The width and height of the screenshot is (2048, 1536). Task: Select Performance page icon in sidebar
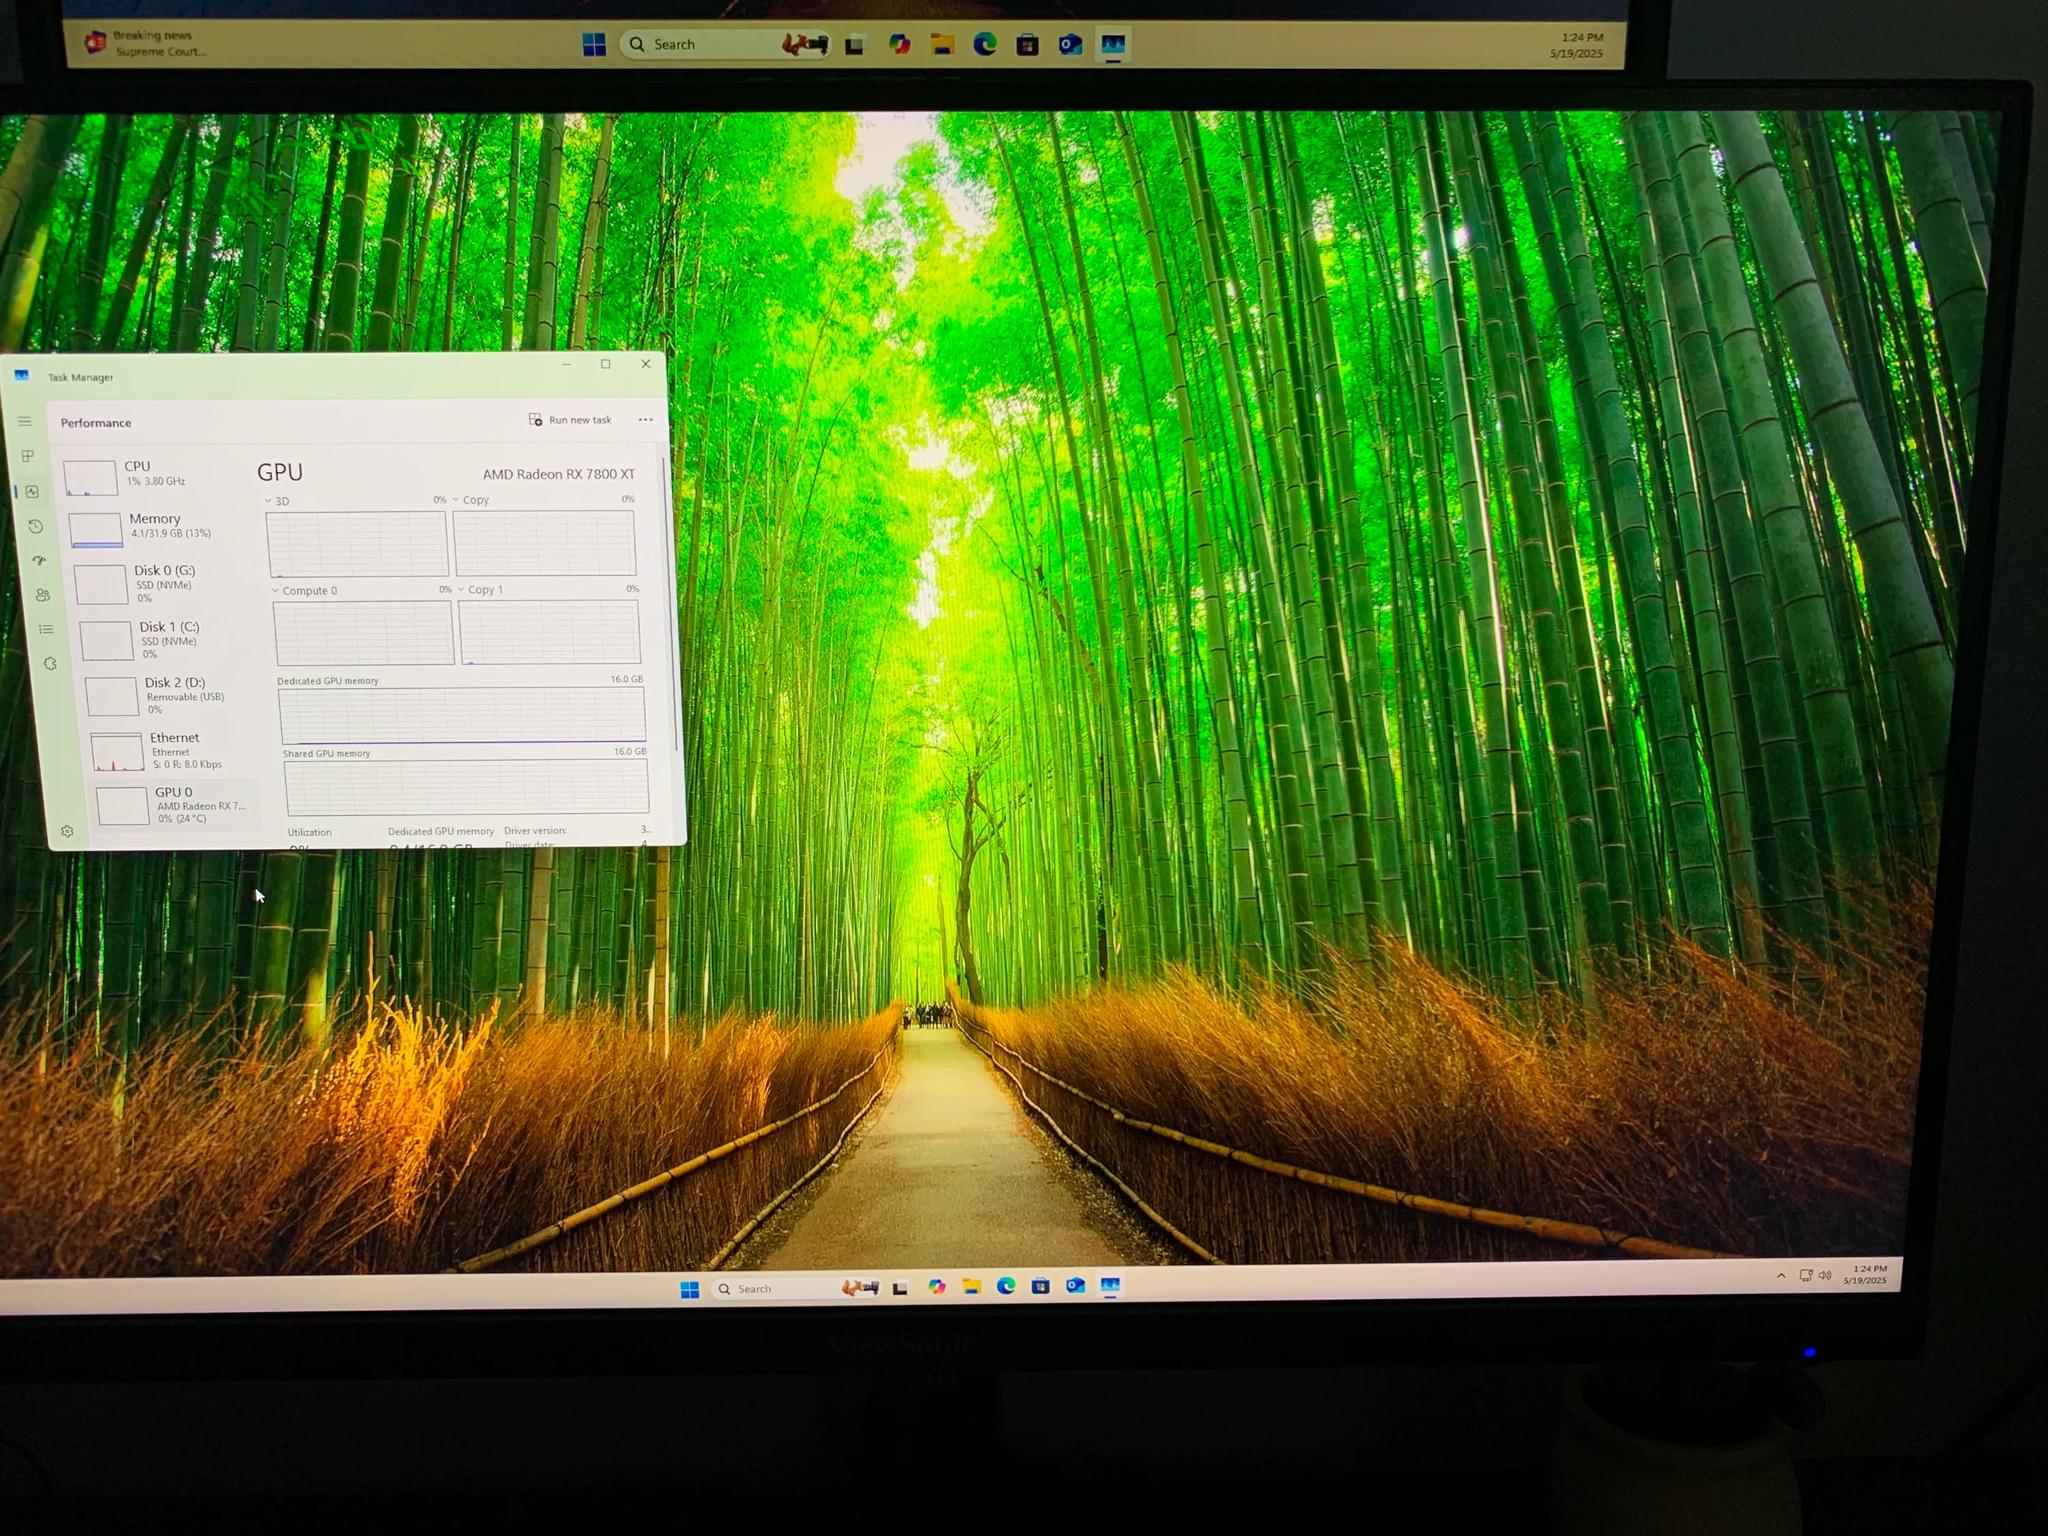(x=32, y=491)
